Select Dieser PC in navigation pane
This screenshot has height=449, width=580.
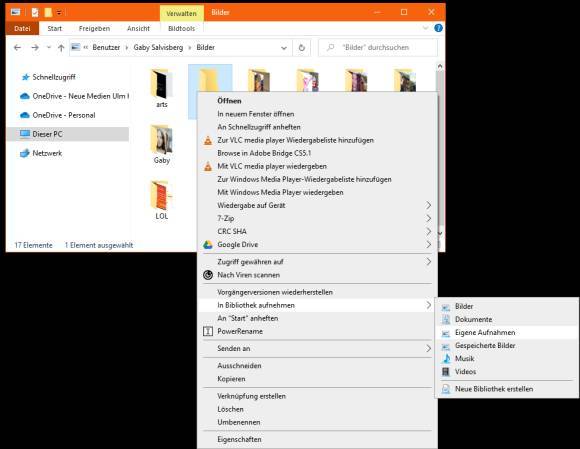68,134
